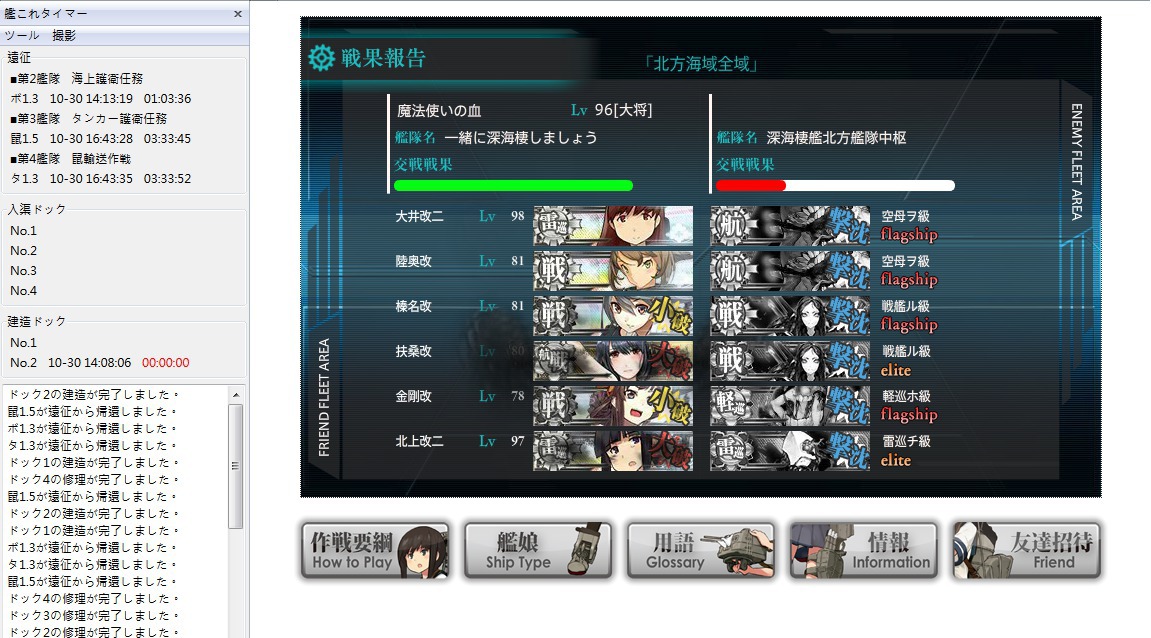Click the 扶桑改 heavily damaged banner
The width and height of the screenshot is (1151, 638).
pos(613,360)
